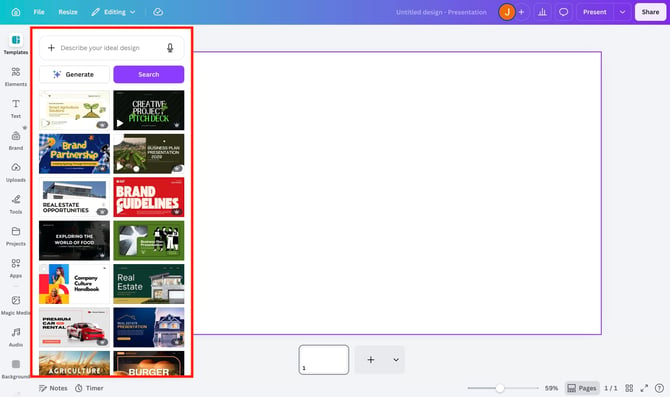670x397 pixels.
Task: Select the red Brand Guidelines template
Action: [149, 197]
